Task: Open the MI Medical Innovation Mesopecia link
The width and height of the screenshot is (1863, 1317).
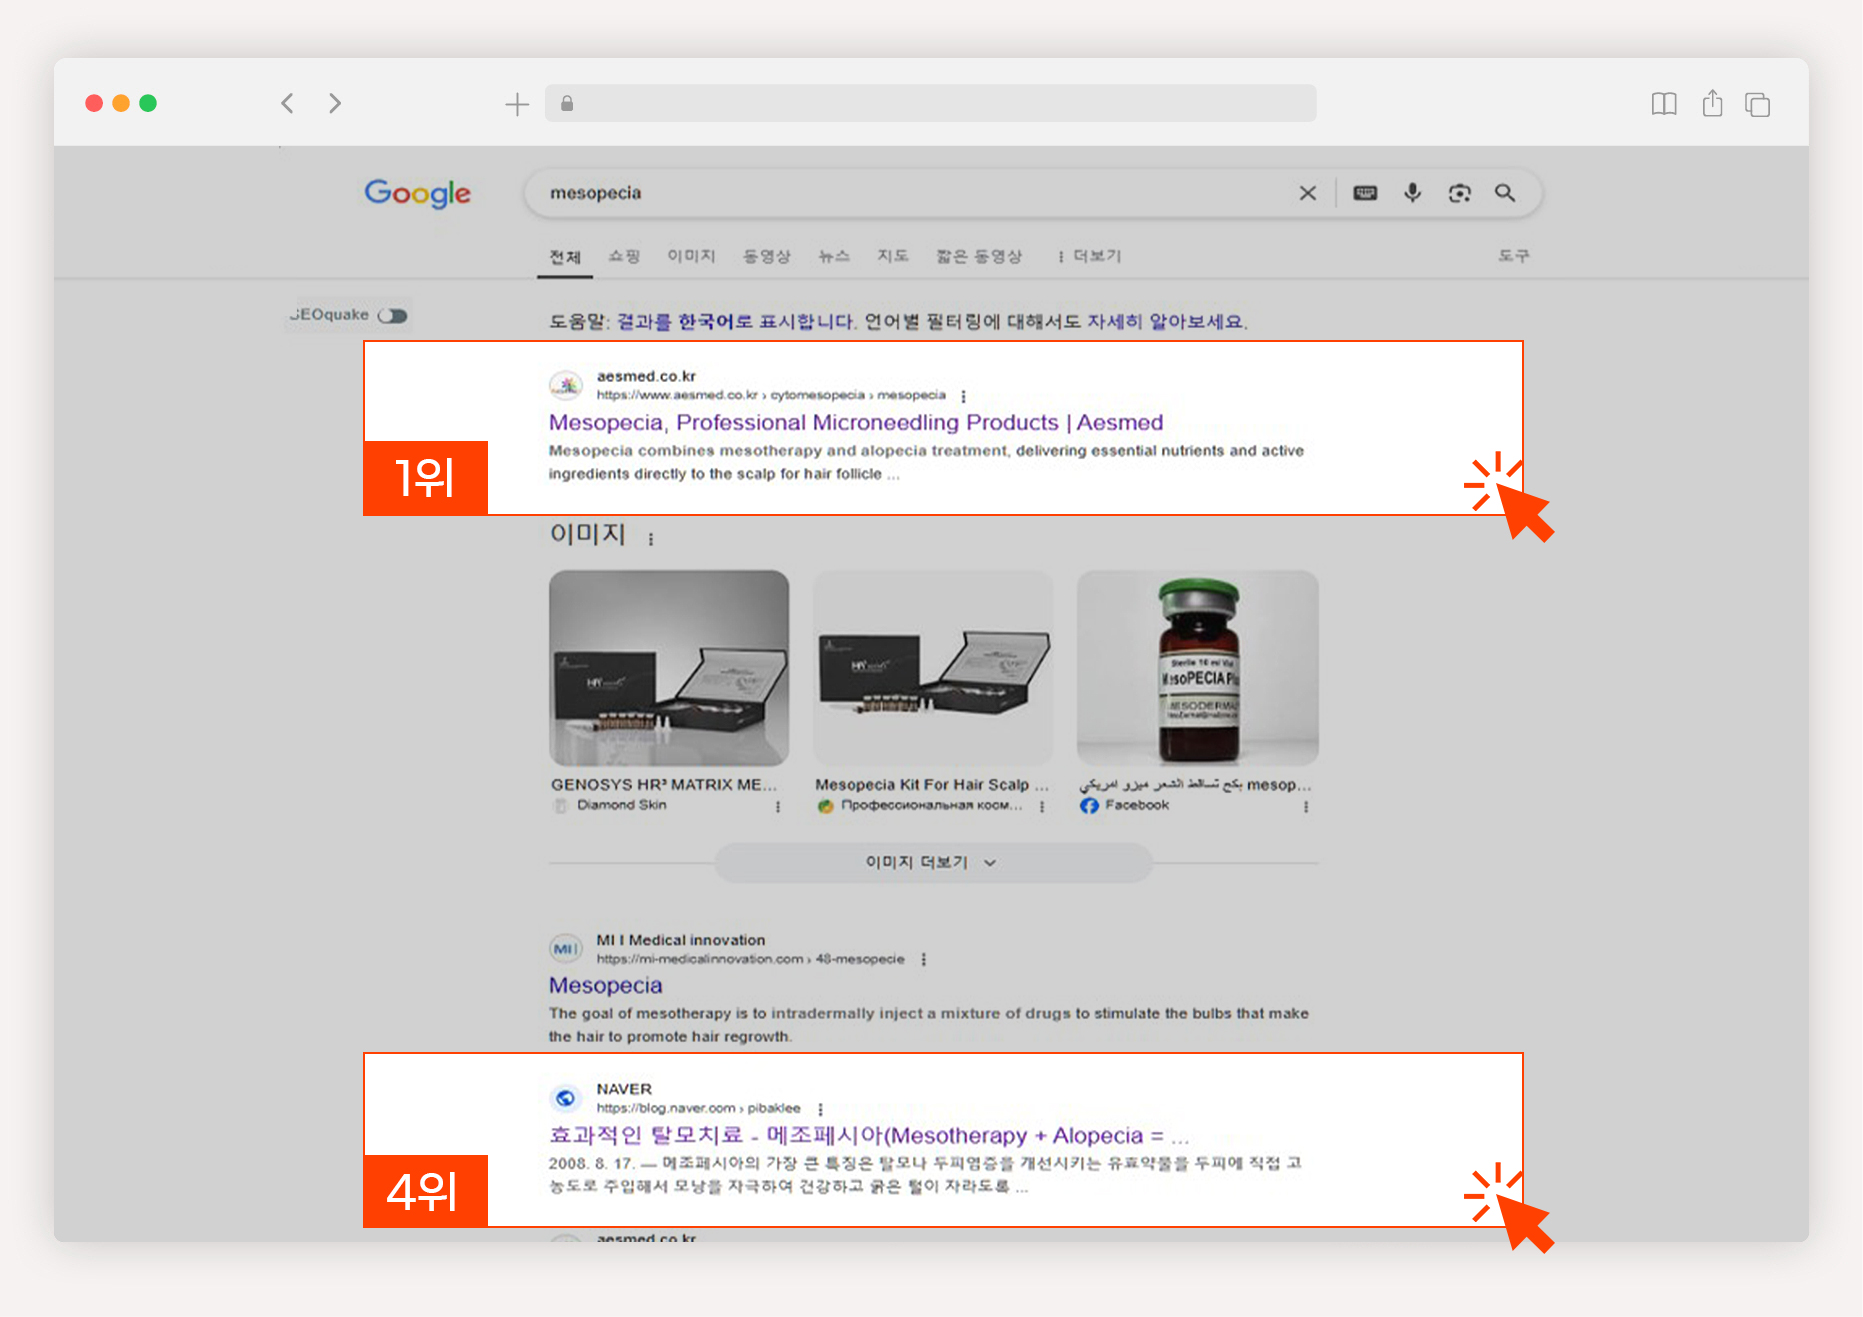Action: [605, 985]
